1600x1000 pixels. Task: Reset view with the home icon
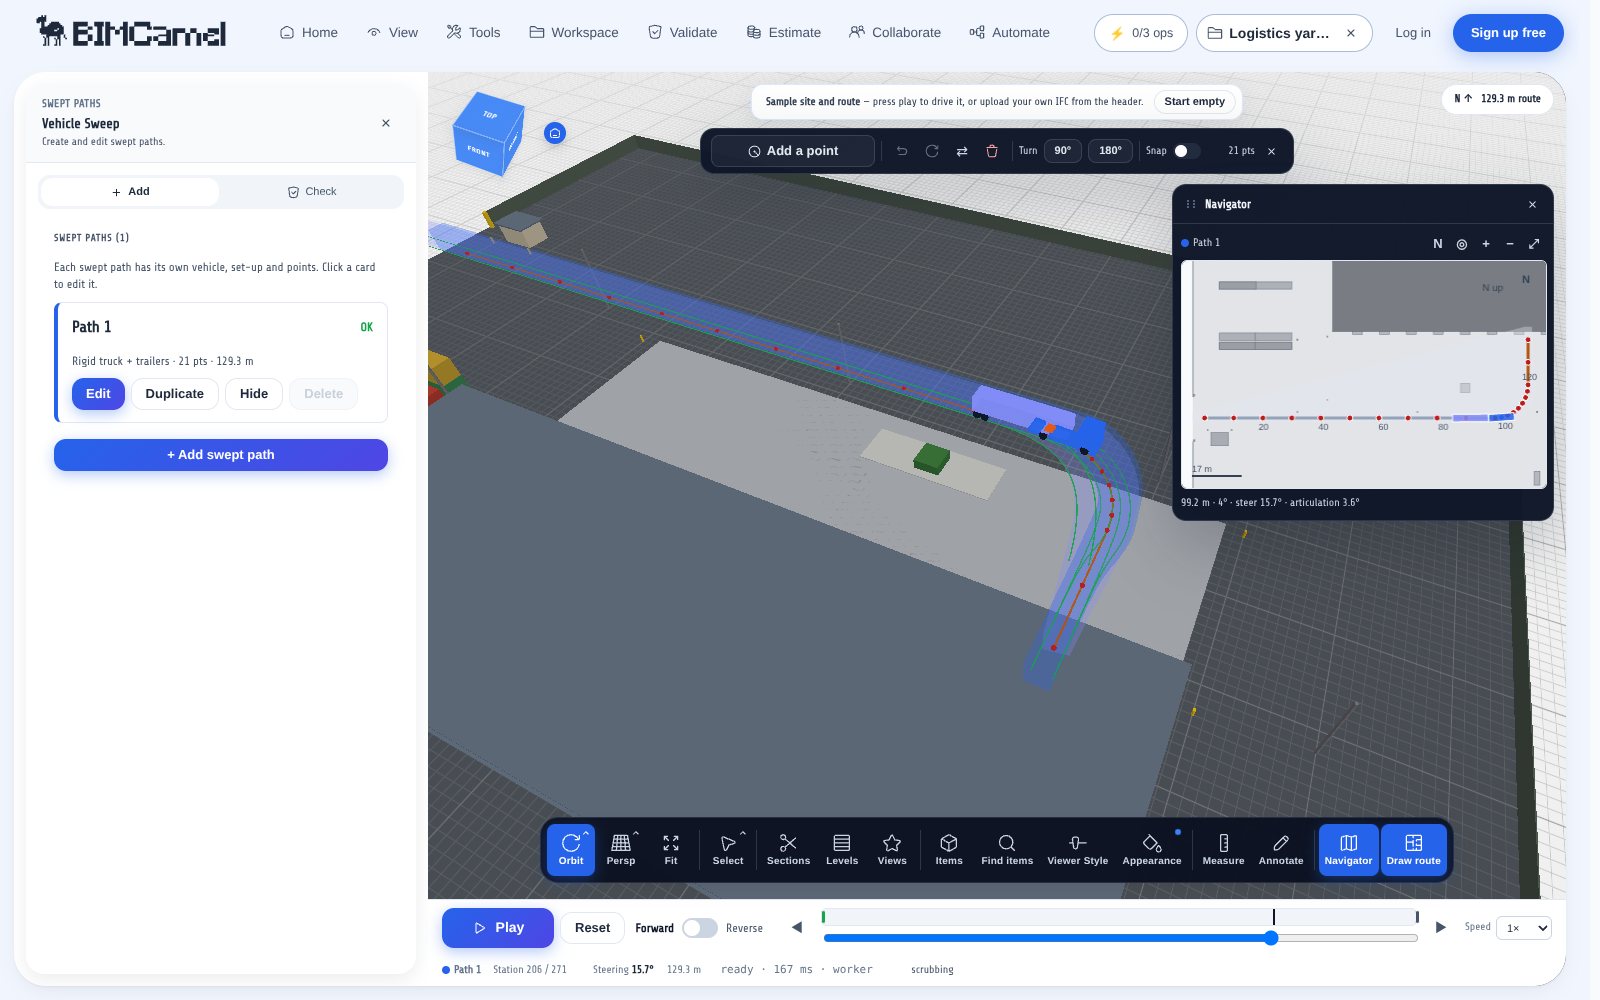pos(555,133)
